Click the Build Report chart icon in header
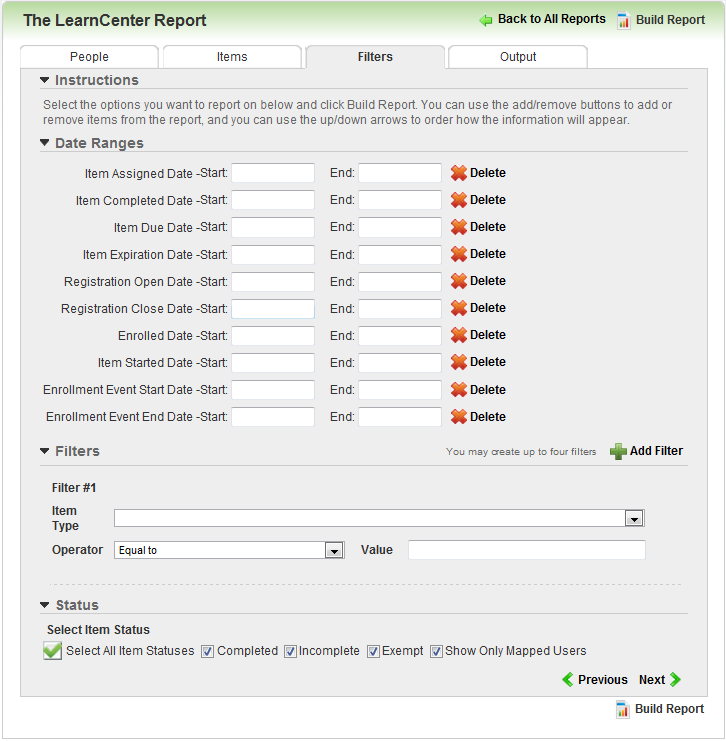Viewport: 726px width, 741px height. click(623, 20)
